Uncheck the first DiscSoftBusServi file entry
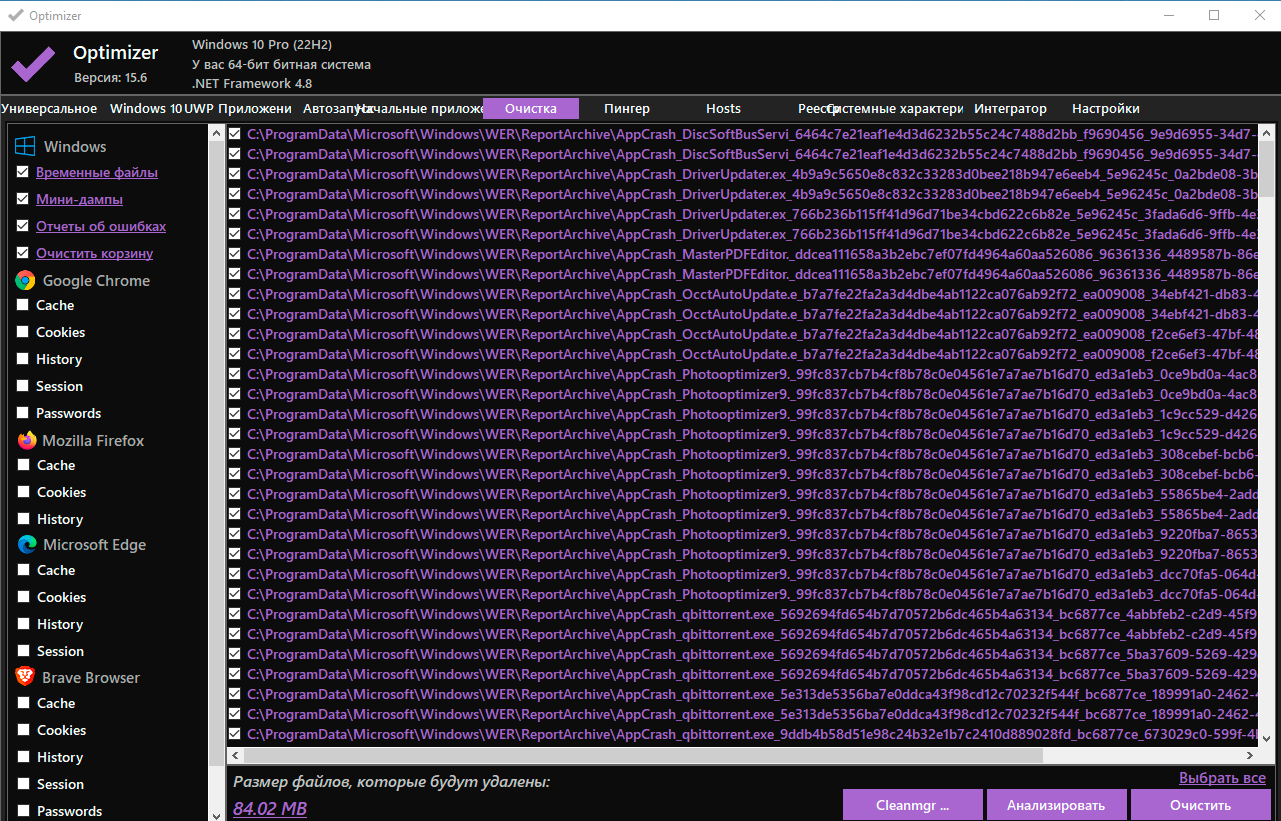 [x=234, y=134]
